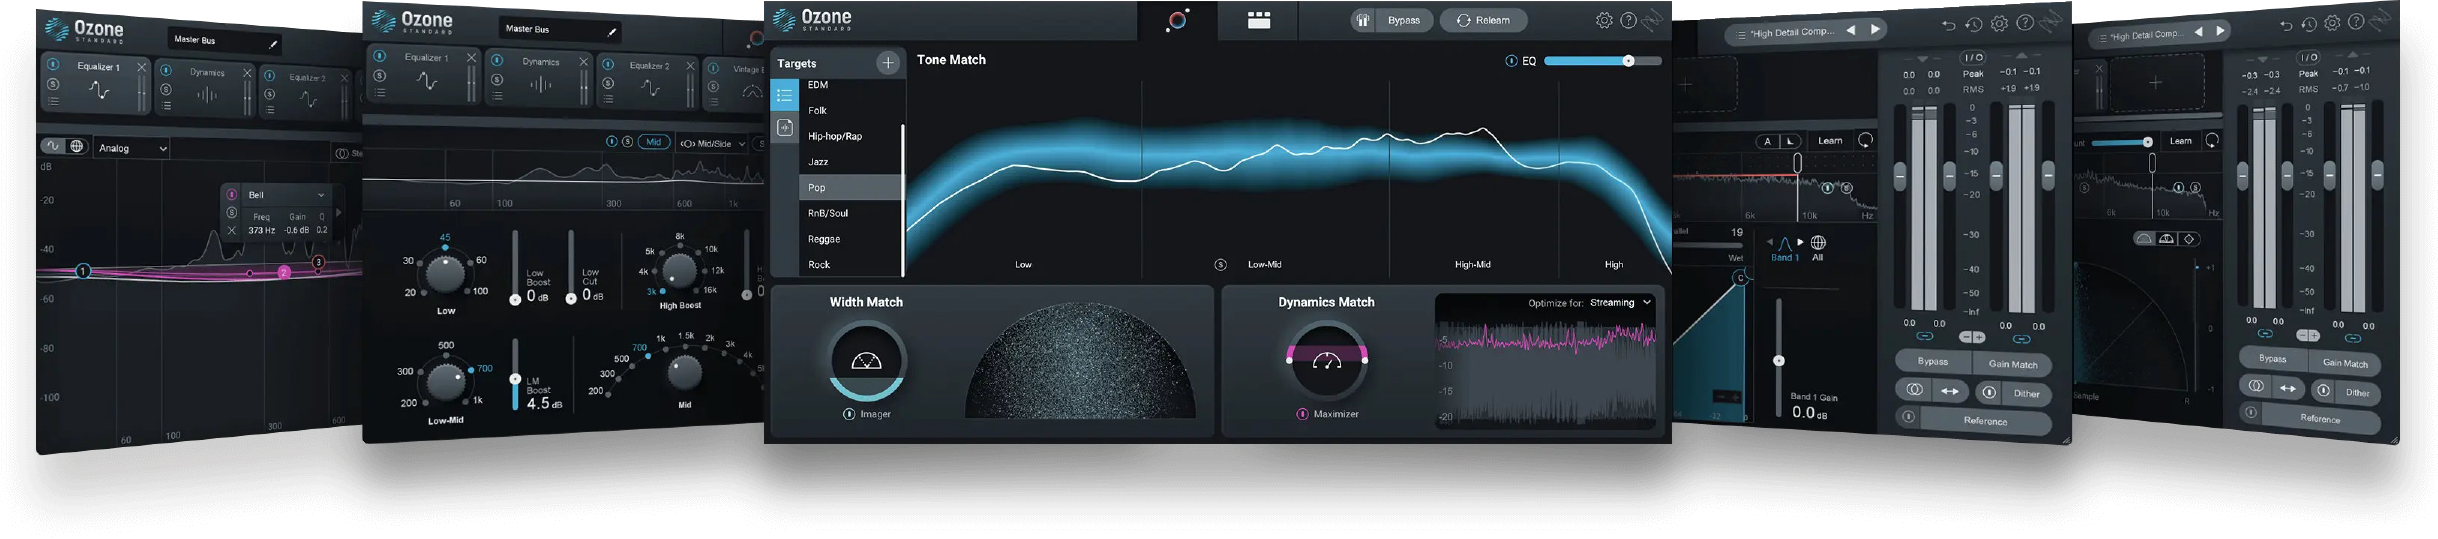The image size is (2438, 539).
Task: Toggle Dither power in Band 1 Gain window
Action: (x=1989, y=393)
